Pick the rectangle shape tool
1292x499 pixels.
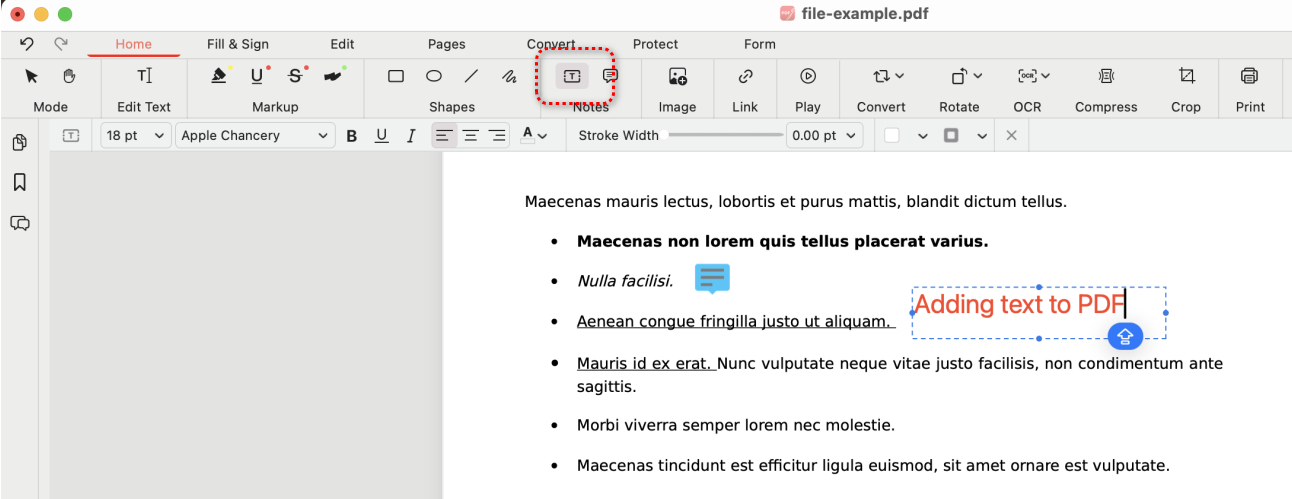396,76
